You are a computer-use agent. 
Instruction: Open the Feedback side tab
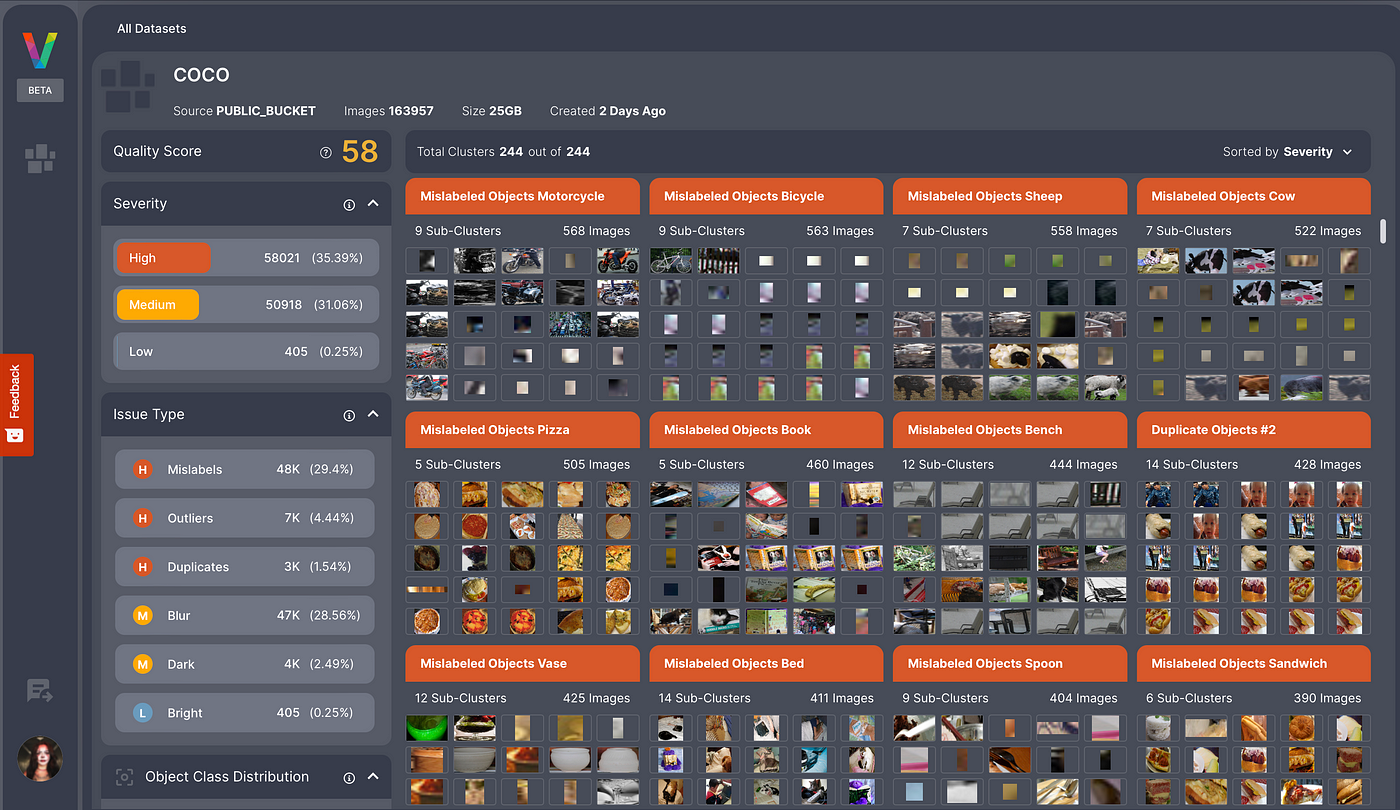(17, 404)
